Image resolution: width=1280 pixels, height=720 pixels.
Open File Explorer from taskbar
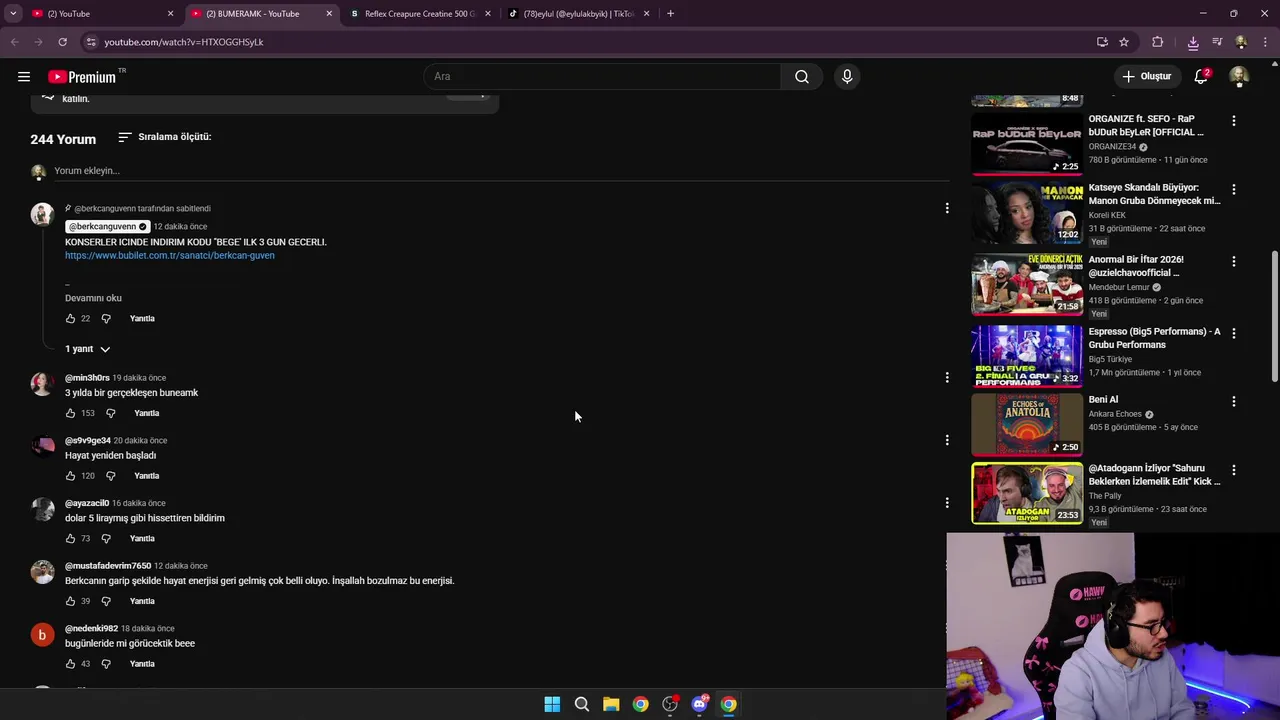pyautogui.click(x=611, y=704)
